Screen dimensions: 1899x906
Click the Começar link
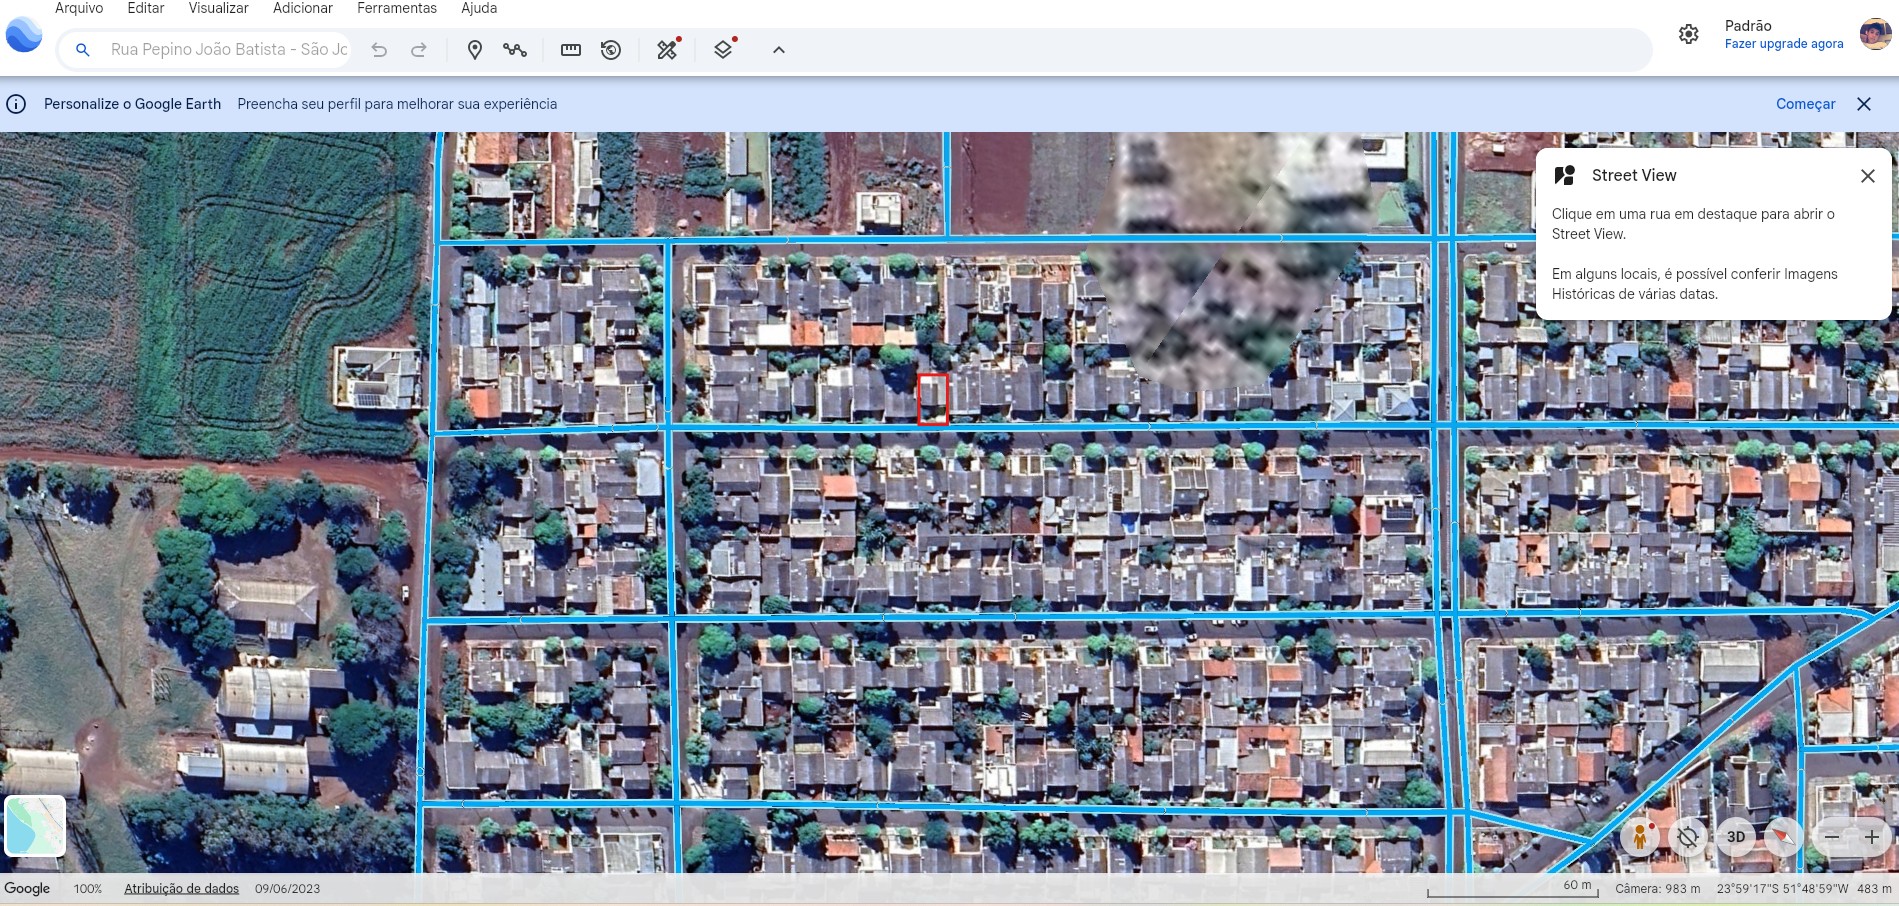[x=1805, y=104]
